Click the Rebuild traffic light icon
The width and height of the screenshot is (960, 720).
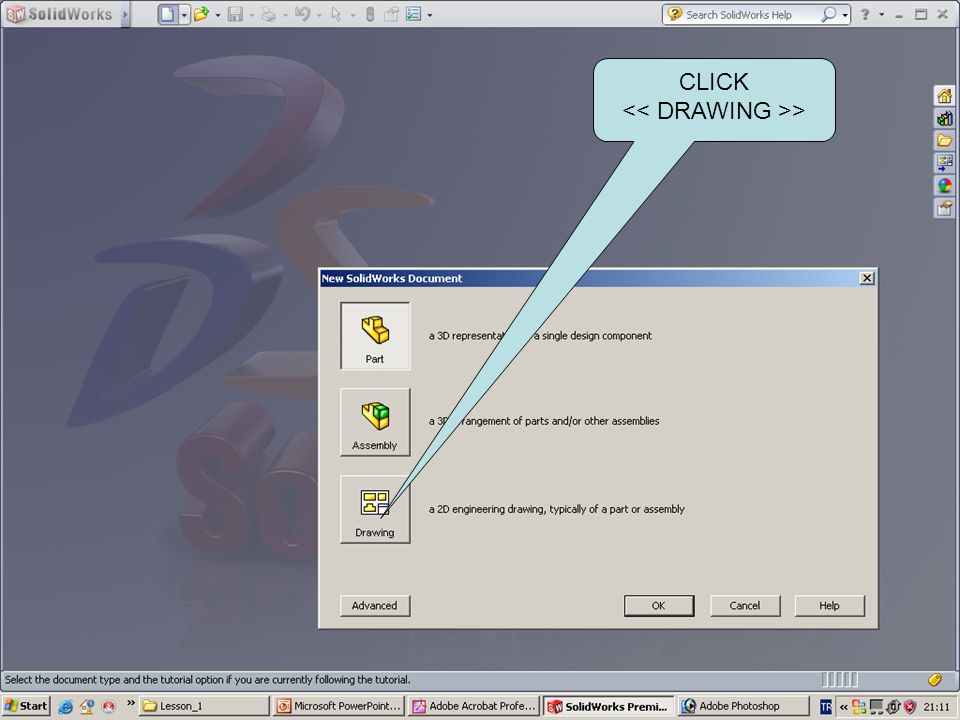coord(370,14)
